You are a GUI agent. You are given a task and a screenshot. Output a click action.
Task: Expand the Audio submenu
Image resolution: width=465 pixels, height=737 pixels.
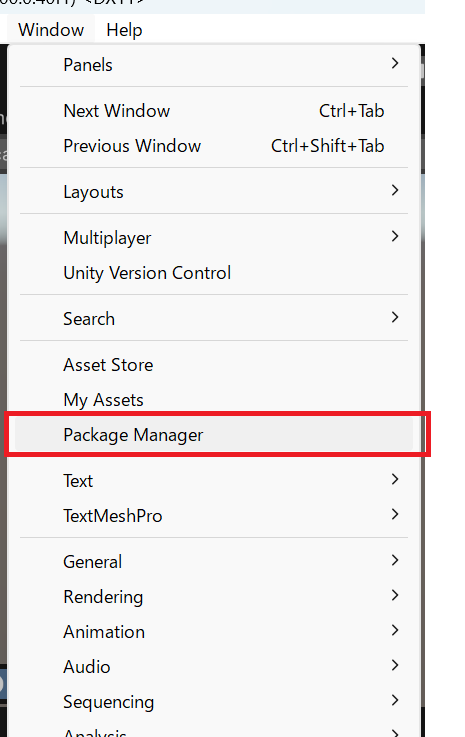[214, 666]
